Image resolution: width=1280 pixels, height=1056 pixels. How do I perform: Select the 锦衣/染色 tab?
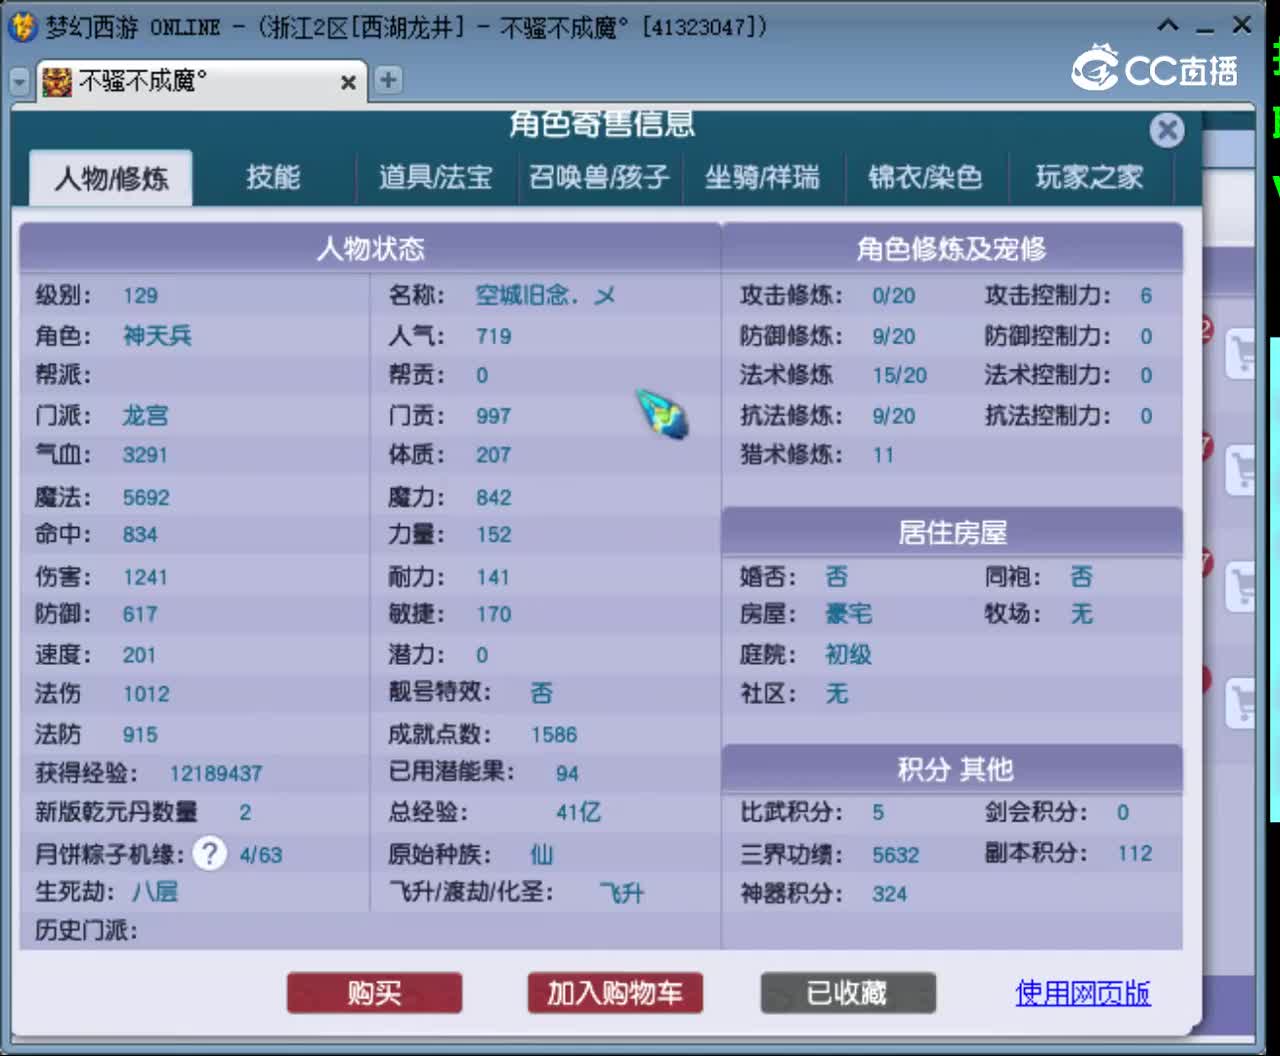(925, 178)
